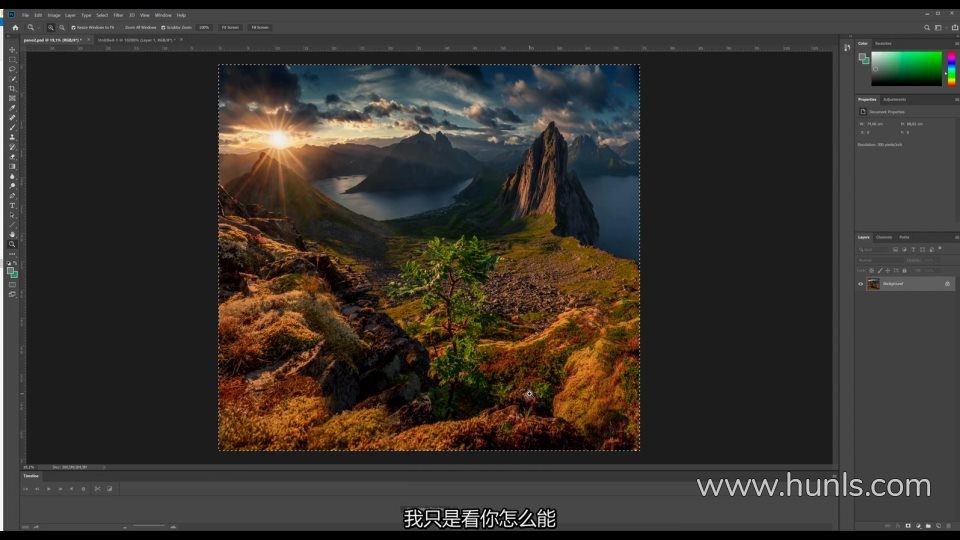
Task: Toggle lock all padlock in Layers
Action: (904, 271)
